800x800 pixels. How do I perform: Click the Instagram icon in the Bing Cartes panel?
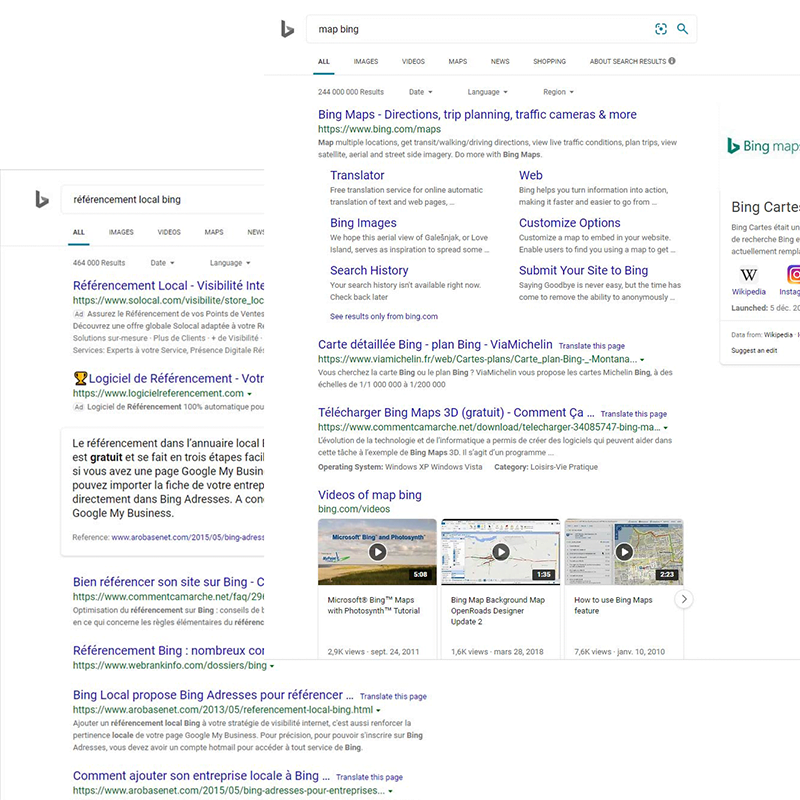pos(794,275)
